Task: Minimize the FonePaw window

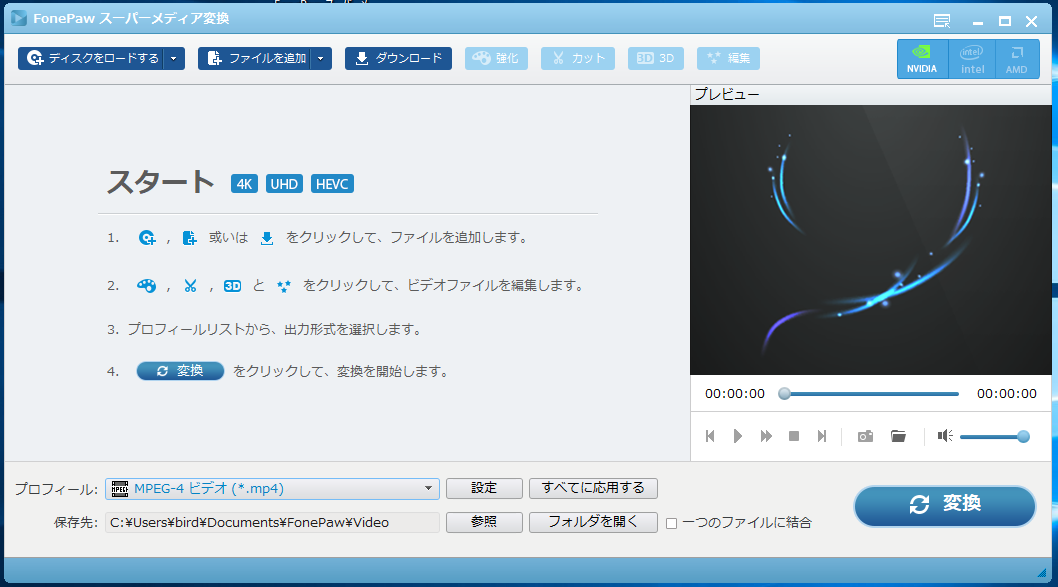Action: tap(978, 22)
